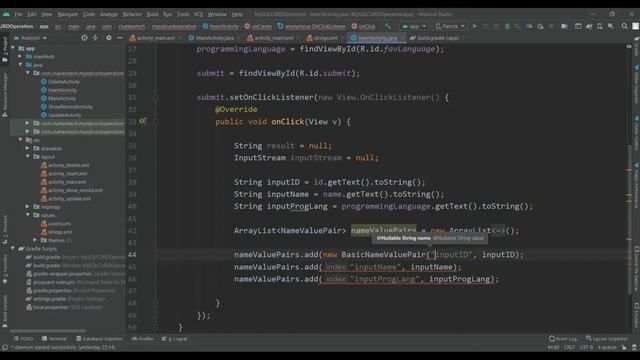The width and height of the screenshot is (640, 360).
Task: Open the VCS menu
Action: point(198,14)
